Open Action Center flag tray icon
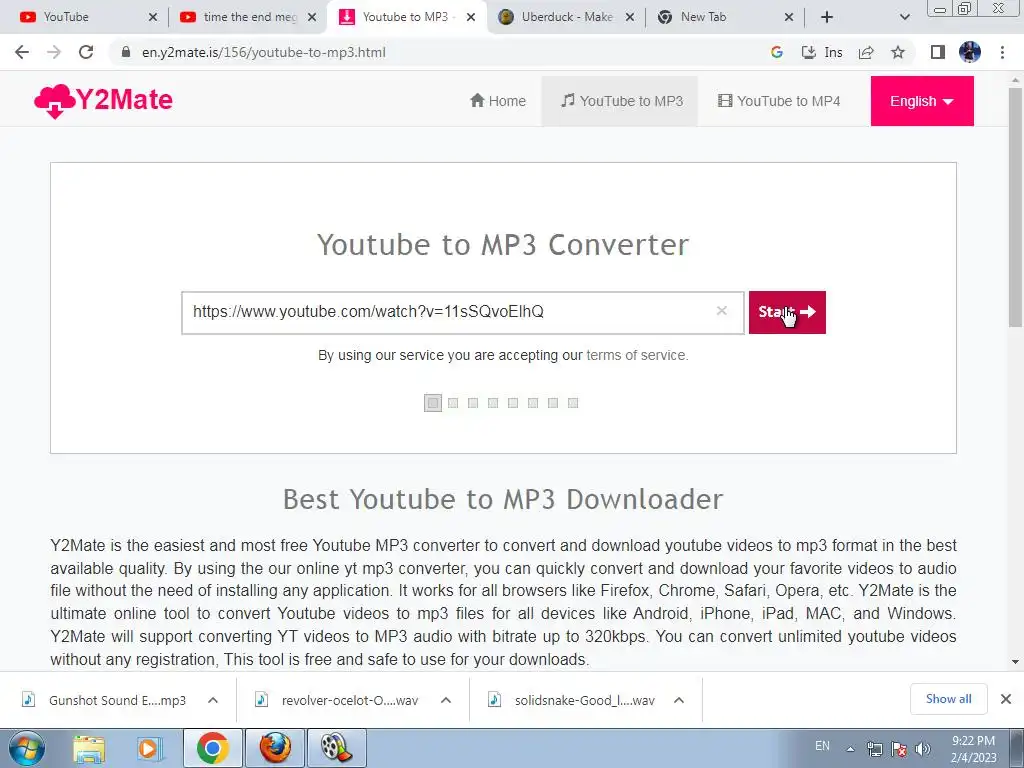This screenshot has height=768, width=1024. coord(899,749)
